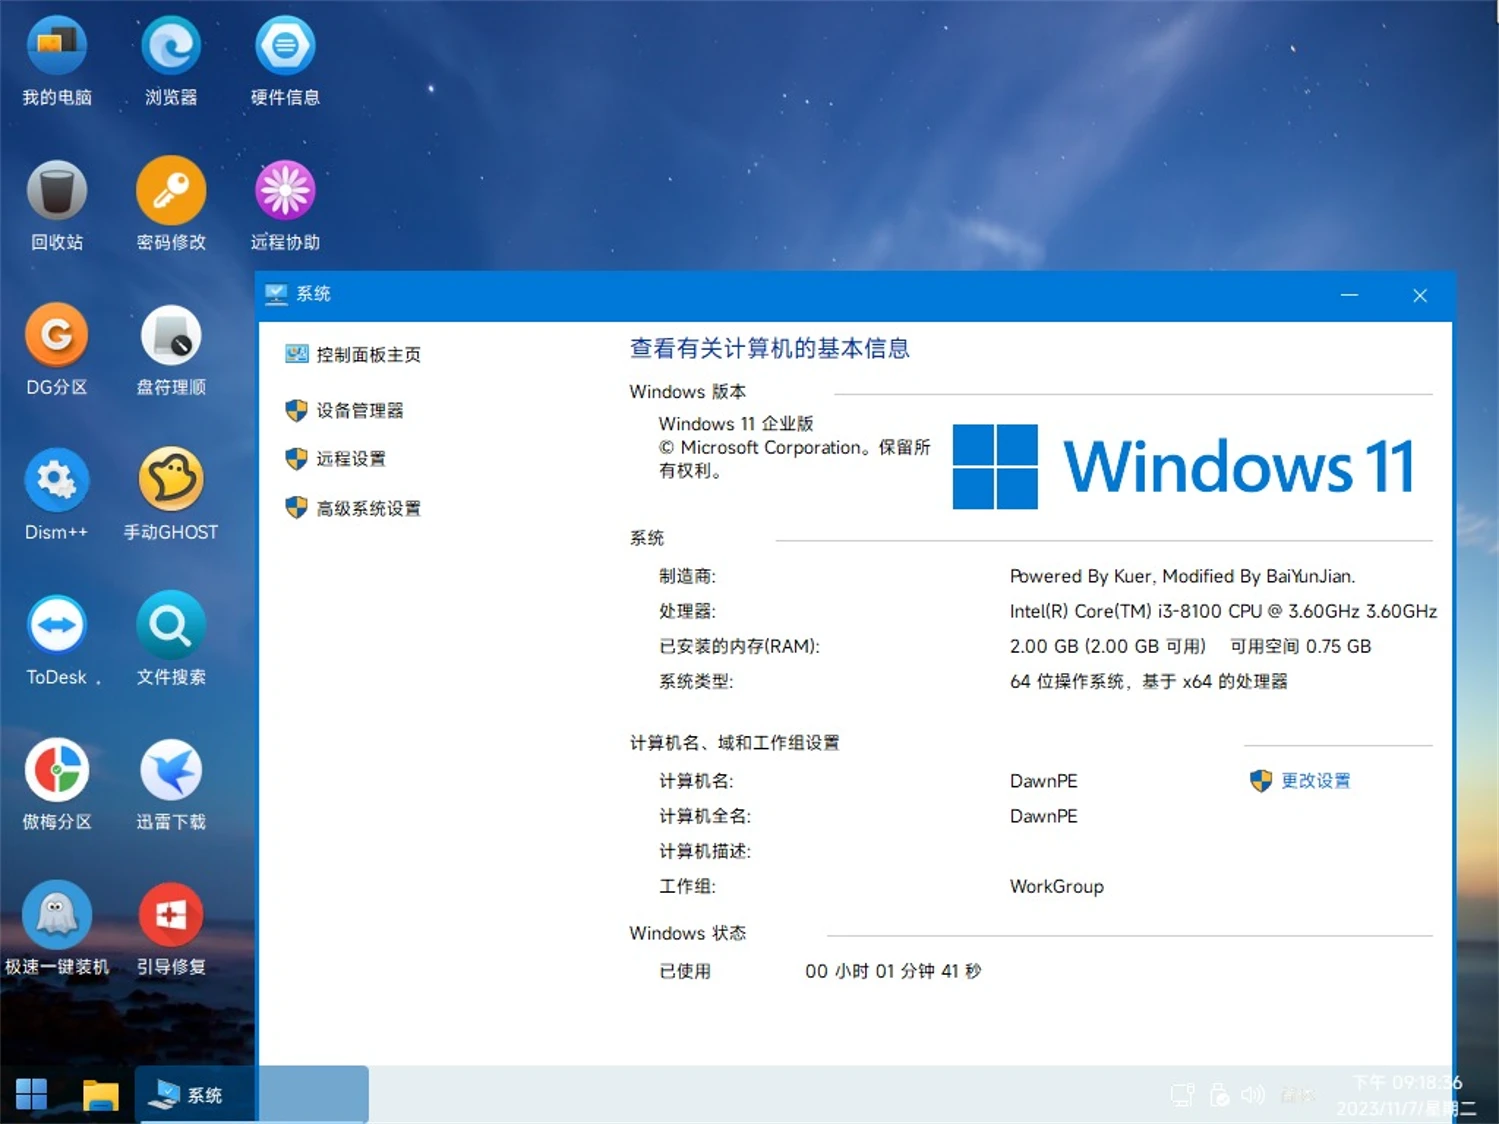The image size is (1499, 1124).
Task: Open the Windows Start menu
Action: click(30, 1094)
